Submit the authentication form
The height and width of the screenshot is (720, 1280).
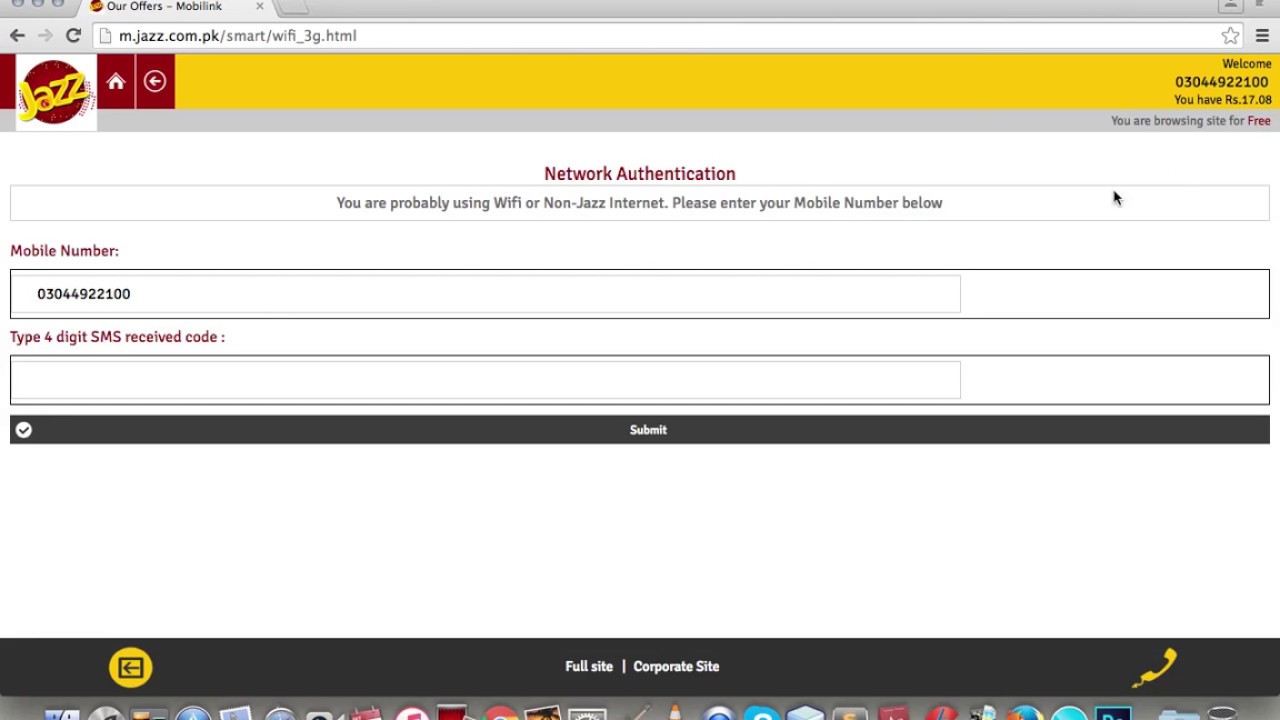click(640, 430)
